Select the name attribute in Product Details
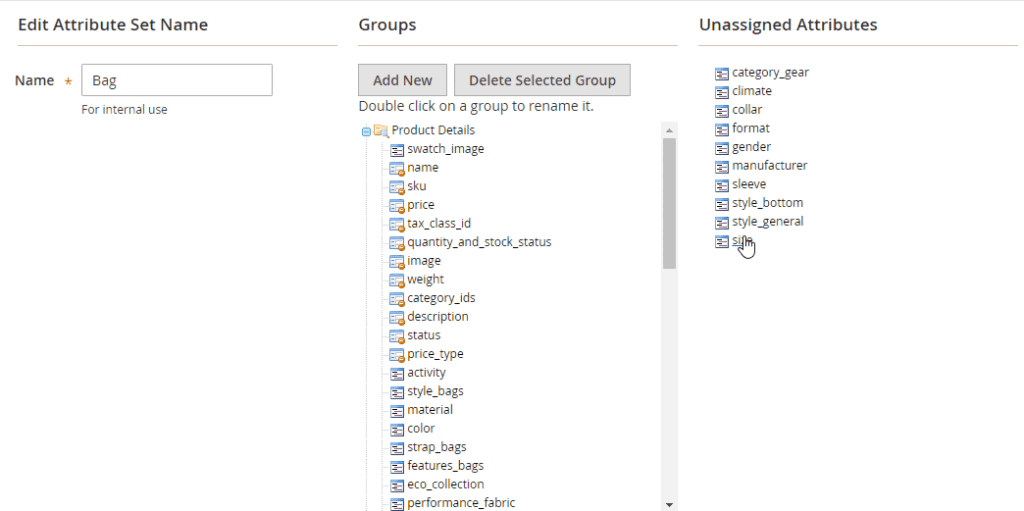This screenshot has height=511, width=1024. [423, 167]
